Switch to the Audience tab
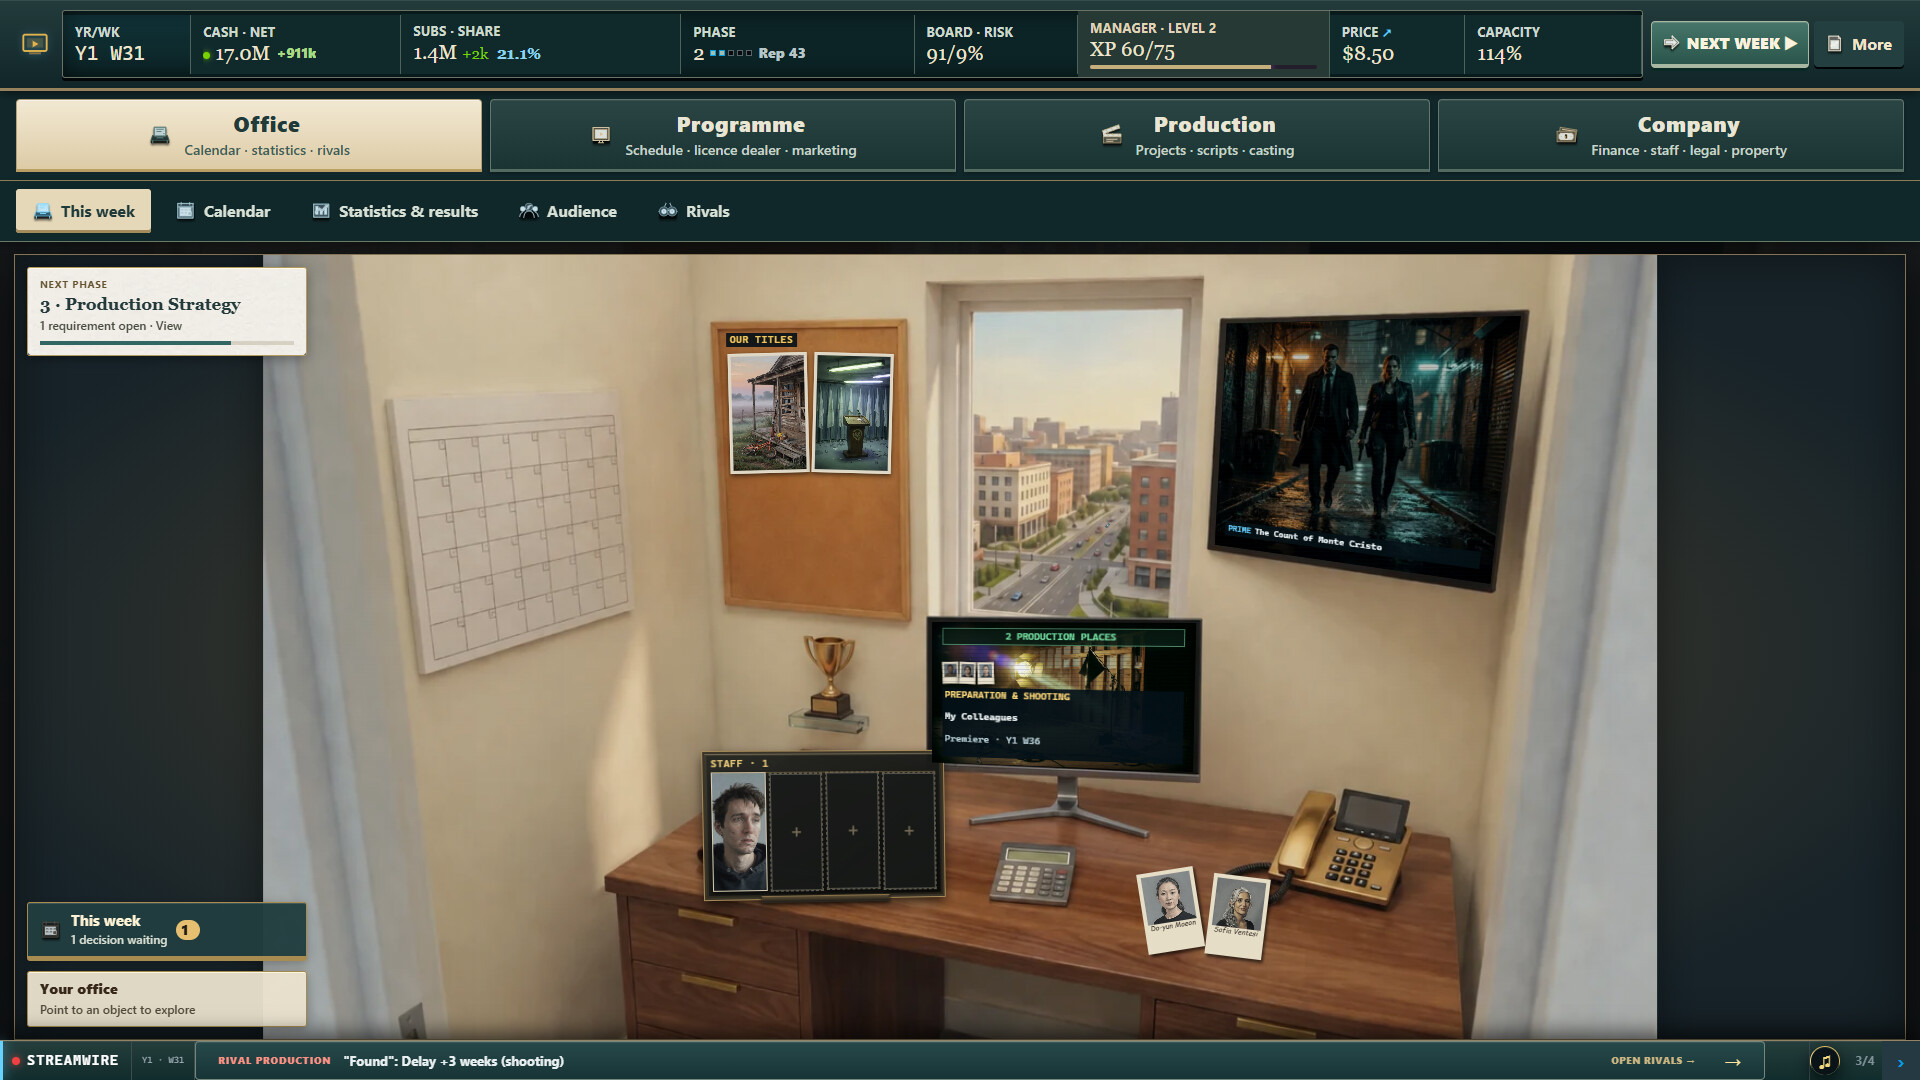Screen dimensions: 1920x1080 [568, 211]
